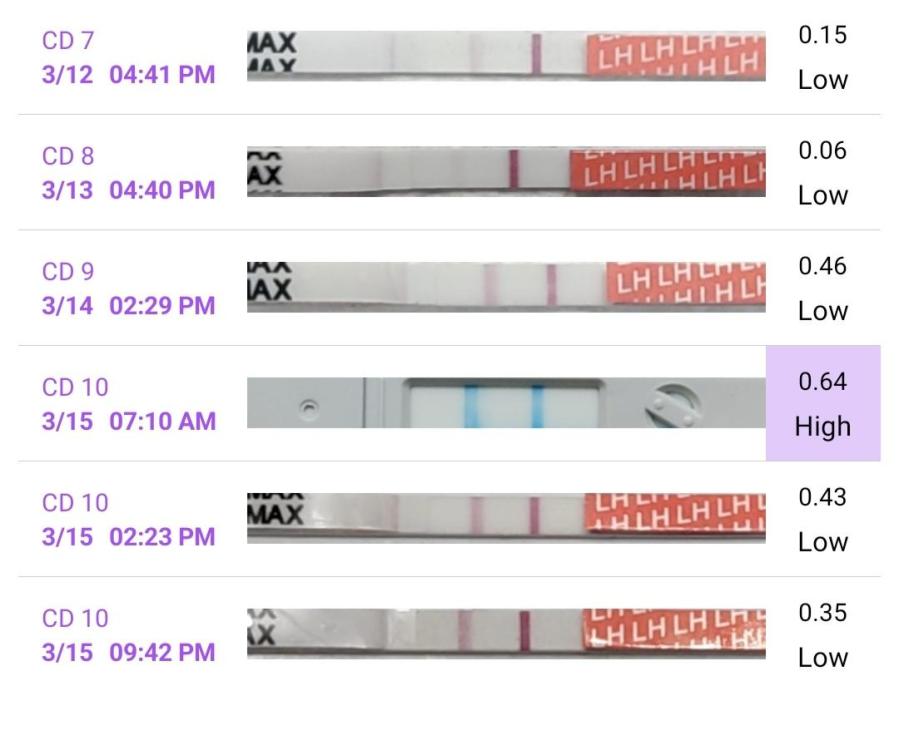Click the 0.43 ratio reading
This screenshot has height=750, width=899.
[822, 497]
